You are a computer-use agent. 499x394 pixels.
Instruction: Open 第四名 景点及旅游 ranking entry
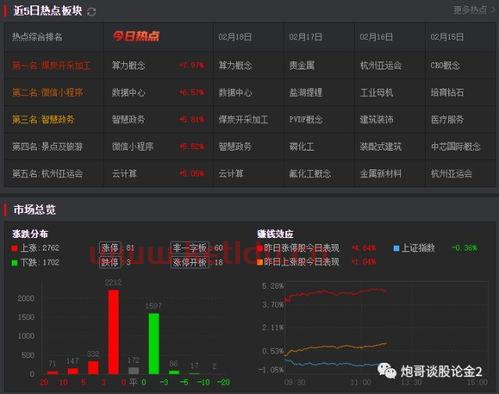click(47, 146)
